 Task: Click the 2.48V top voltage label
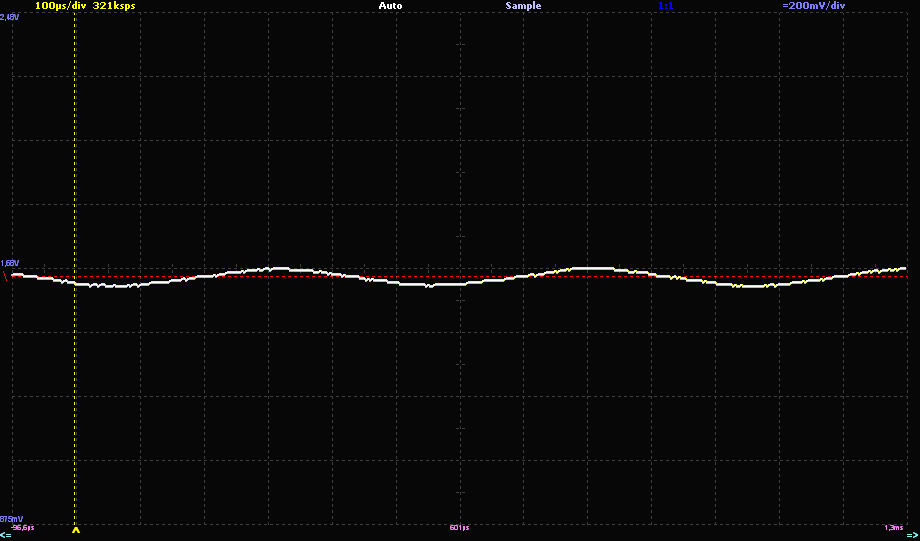pyautogui.click(x=10, y=16)
